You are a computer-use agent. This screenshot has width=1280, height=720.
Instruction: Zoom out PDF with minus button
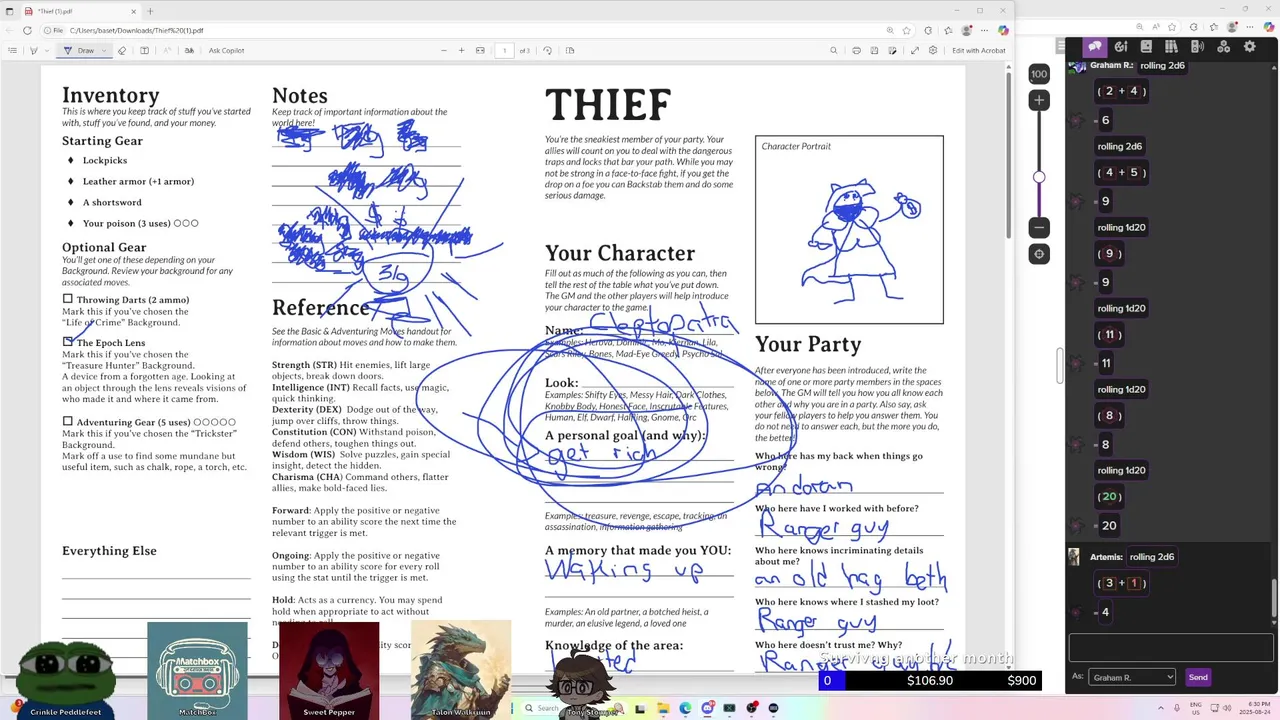coord(443,50)
